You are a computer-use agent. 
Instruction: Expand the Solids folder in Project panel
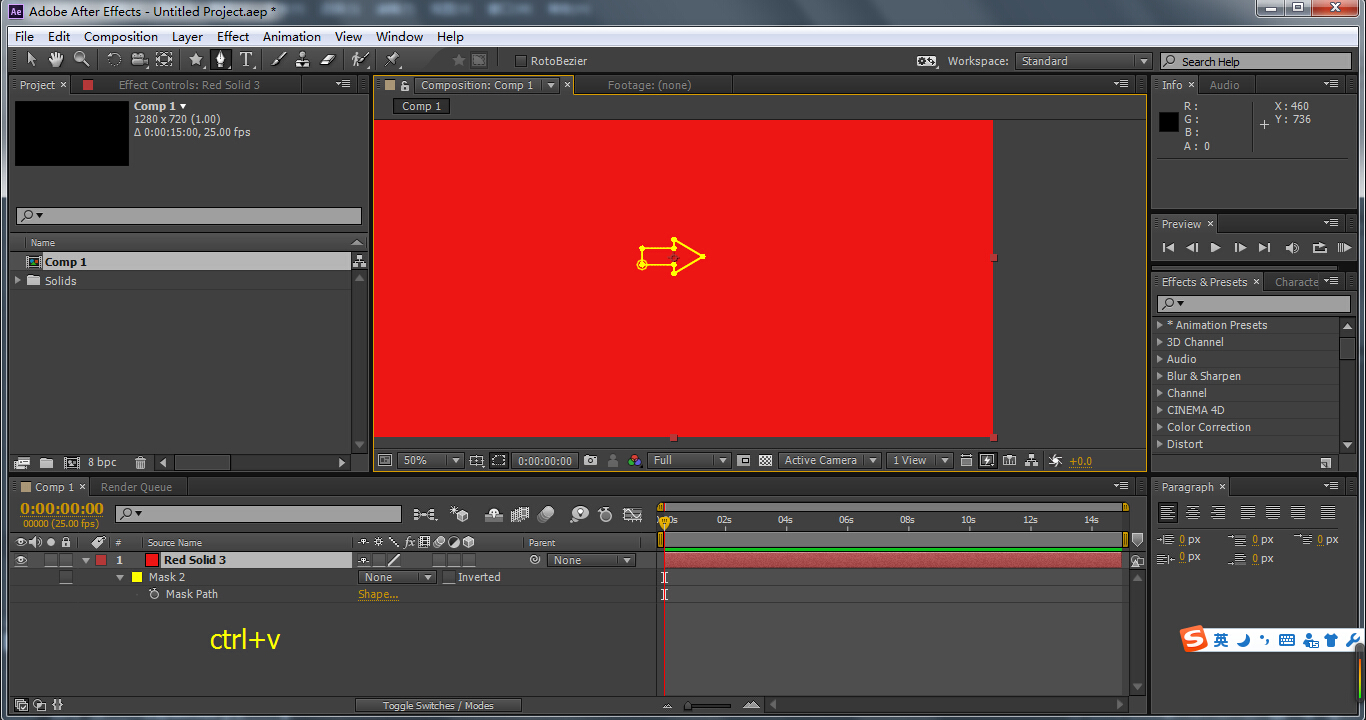click(19, 281)
